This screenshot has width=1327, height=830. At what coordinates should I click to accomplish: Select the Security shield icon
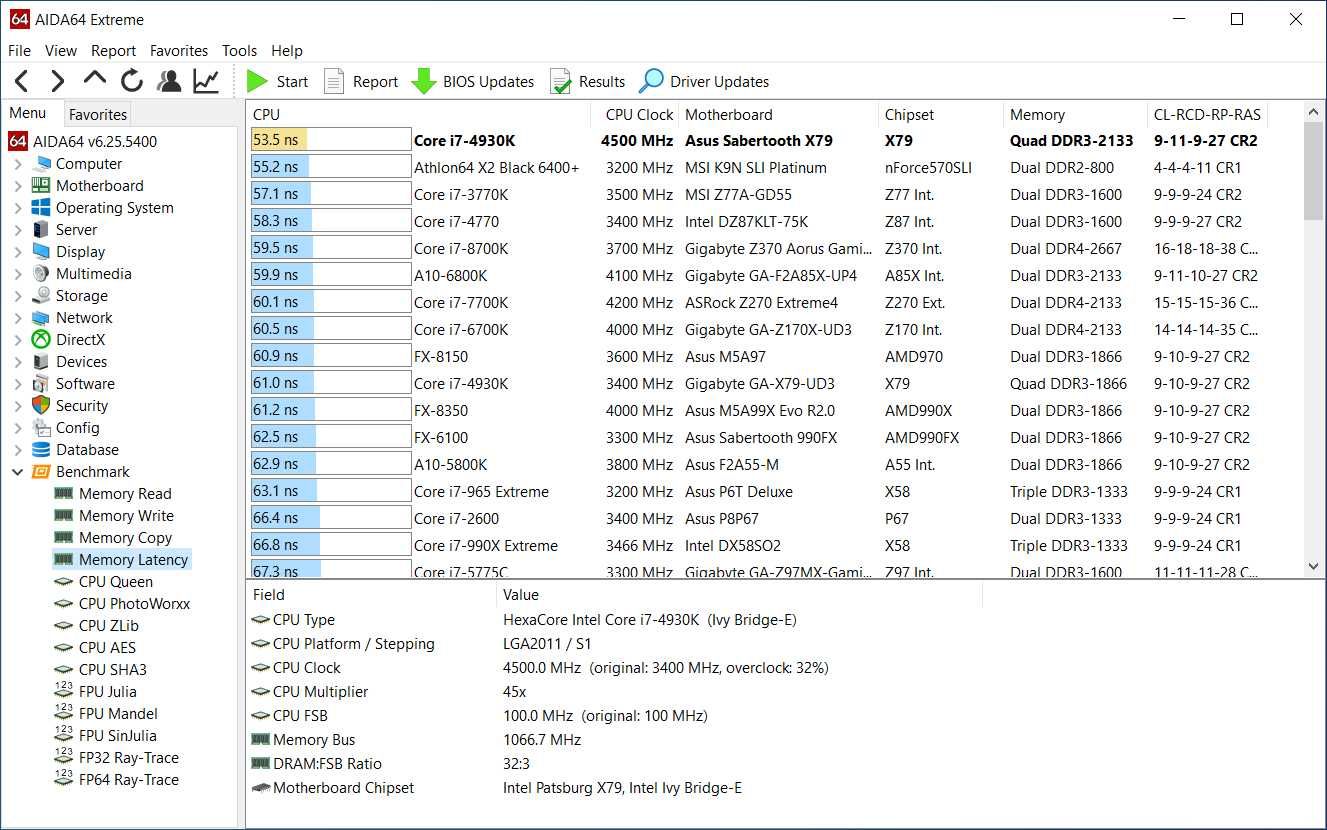coord(41,406)
